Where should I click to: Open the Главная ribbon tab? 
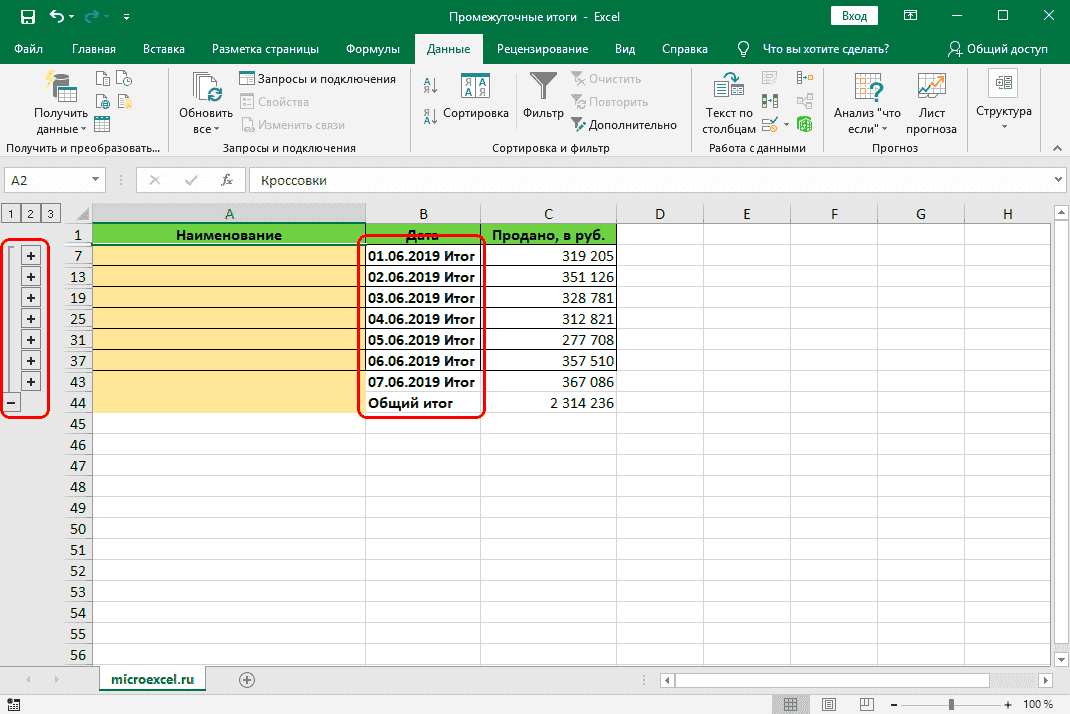pyautogui.click(x=94, y=49)
